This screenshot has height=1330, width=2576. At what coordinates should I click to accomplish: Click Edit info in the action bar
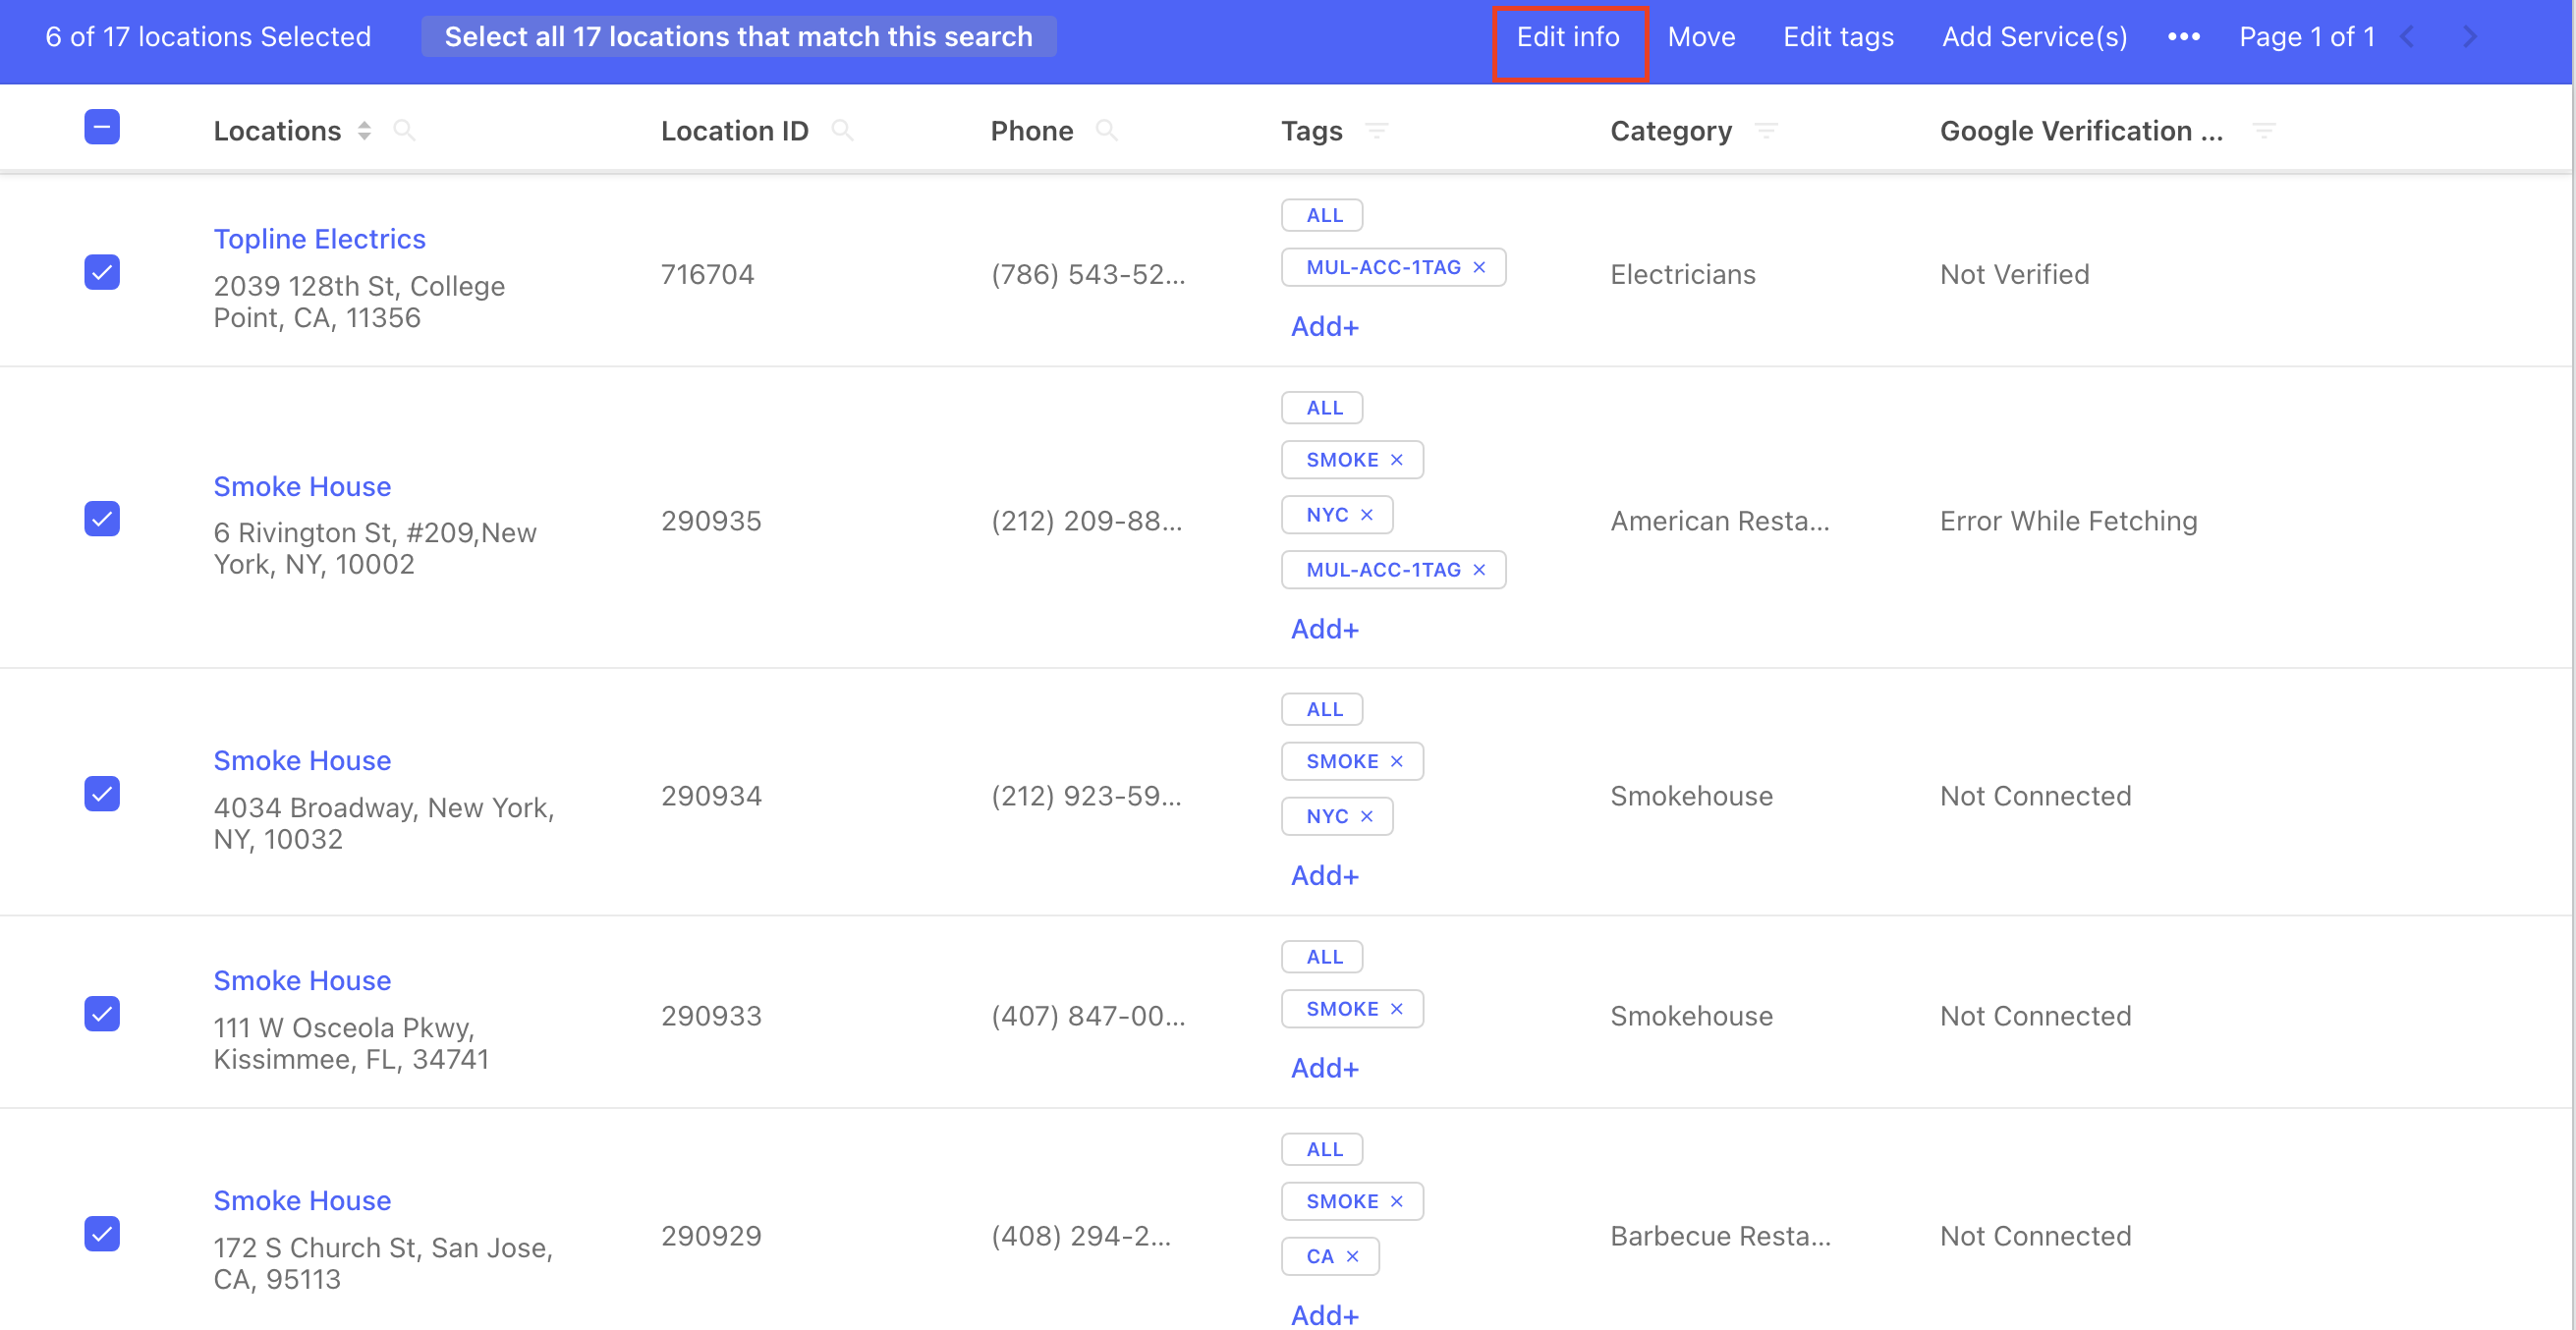point(1568,36)
